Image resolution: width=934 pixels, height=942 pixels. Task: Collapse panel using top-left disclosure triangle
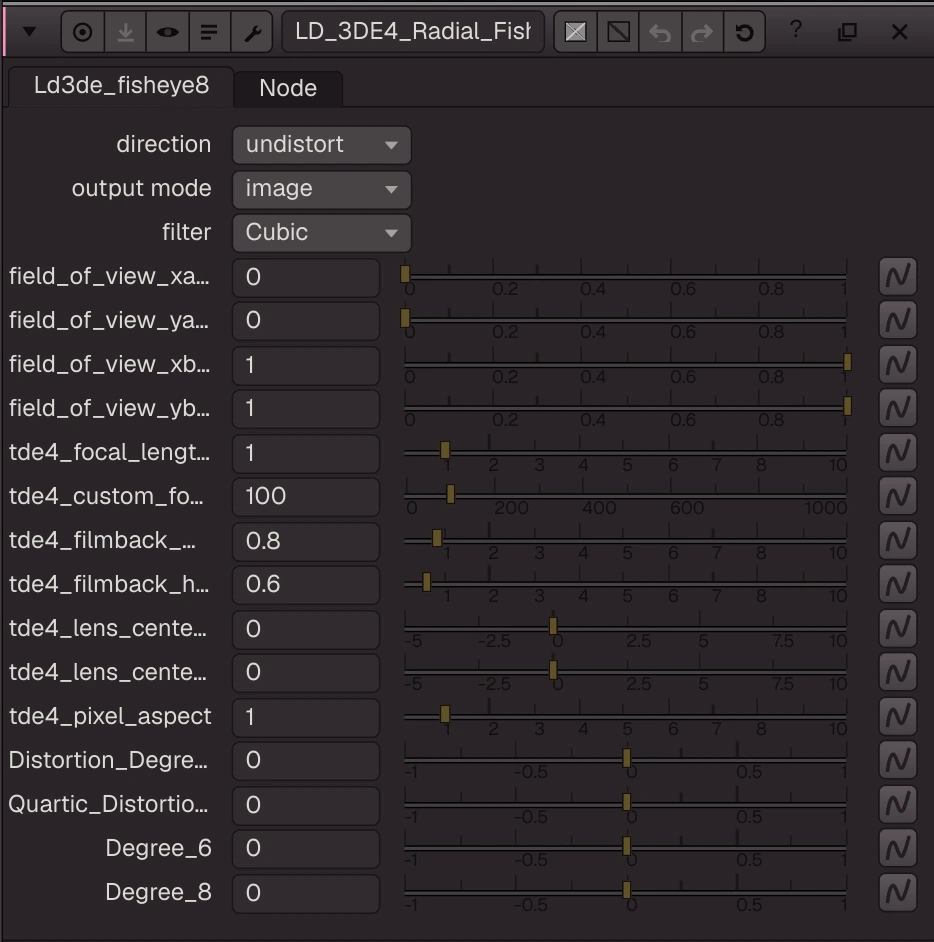(x=29, y=31)
